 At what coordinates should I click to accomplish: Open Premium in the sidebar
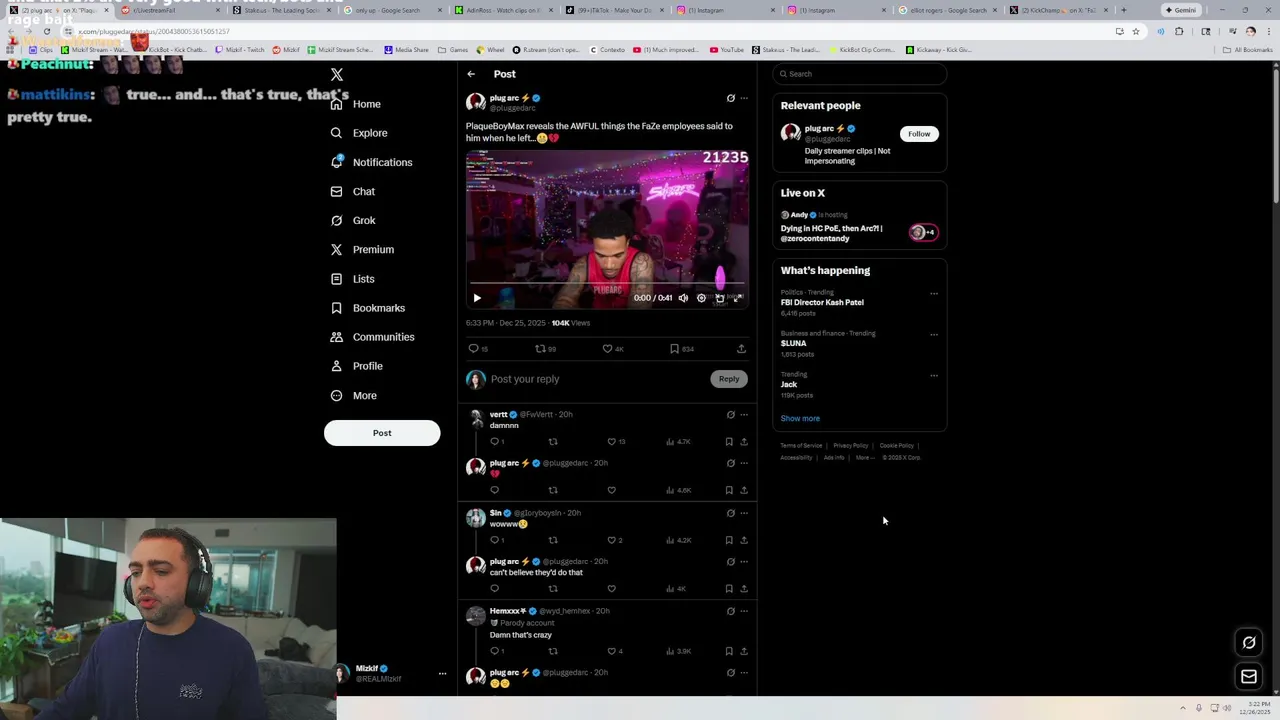point(361,249)
